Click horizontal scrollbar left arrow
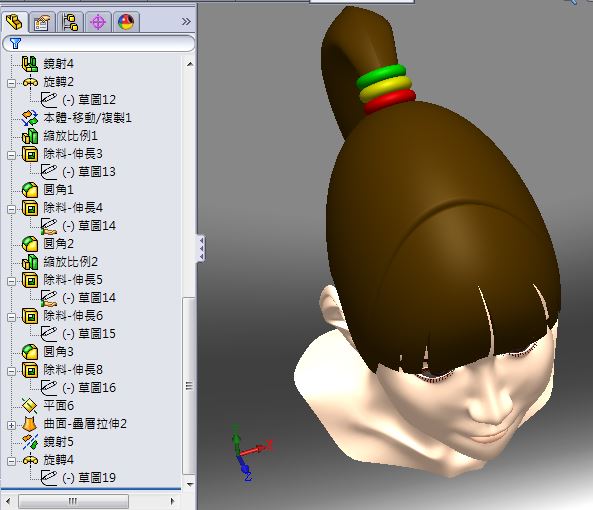The width and height of the screenshot is (593, 510). tap(8, 501)
